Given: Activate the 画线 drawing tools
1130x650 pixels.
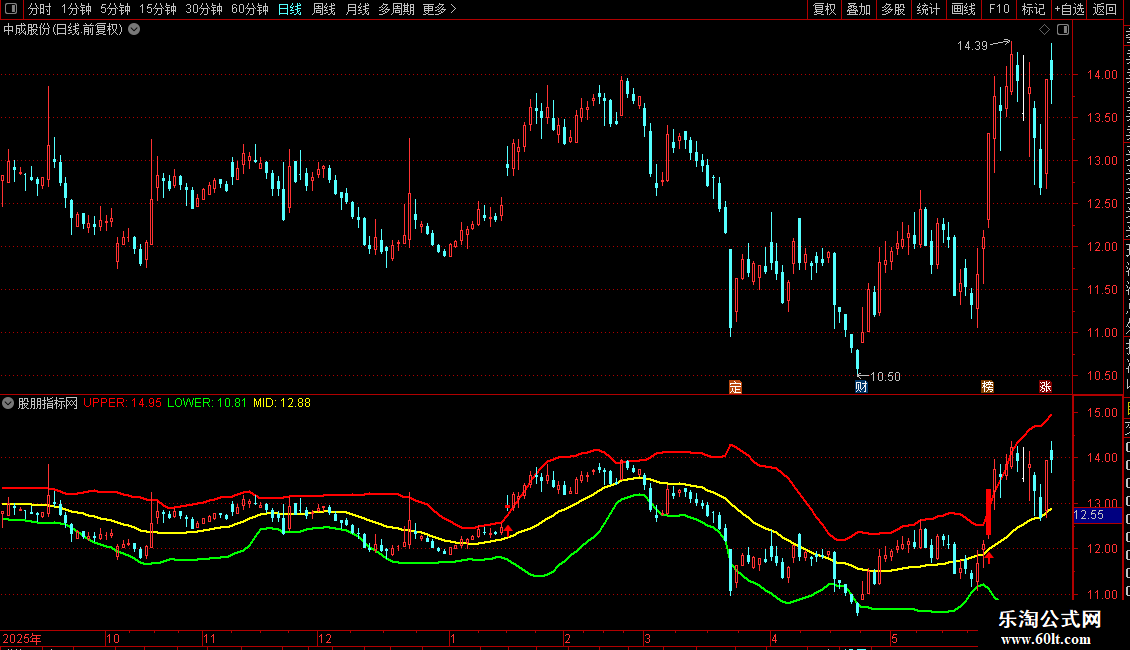Looking at the screenshot, I should (964, 9).
